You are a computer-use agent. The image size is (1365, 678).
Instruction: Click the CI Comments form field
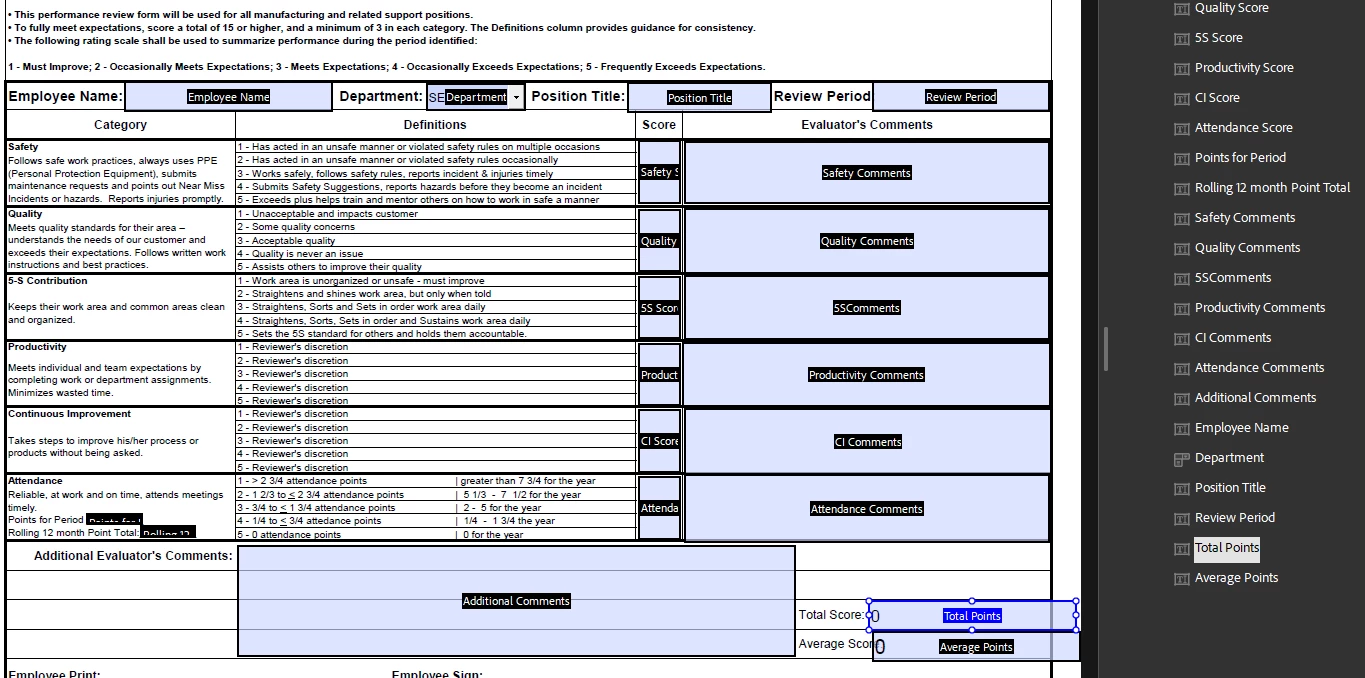point(866,442)
